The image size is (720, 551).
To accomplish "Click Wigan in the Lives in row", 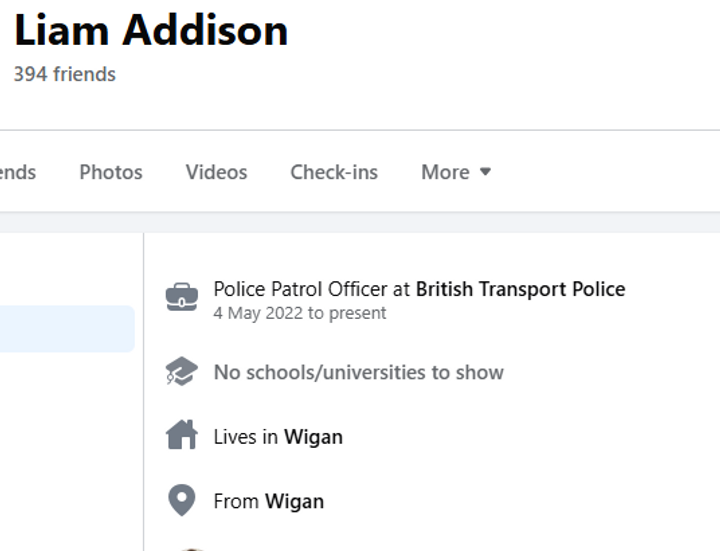I will pyautogui.click(x=313, y=437).
